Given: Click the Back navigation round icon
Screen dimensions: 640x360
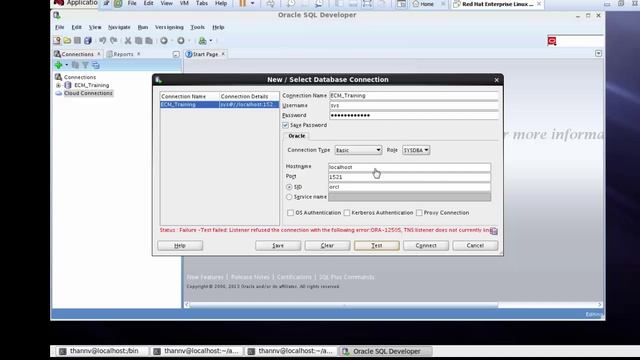Looking at the screenshot, I should [x=164, y=40].
